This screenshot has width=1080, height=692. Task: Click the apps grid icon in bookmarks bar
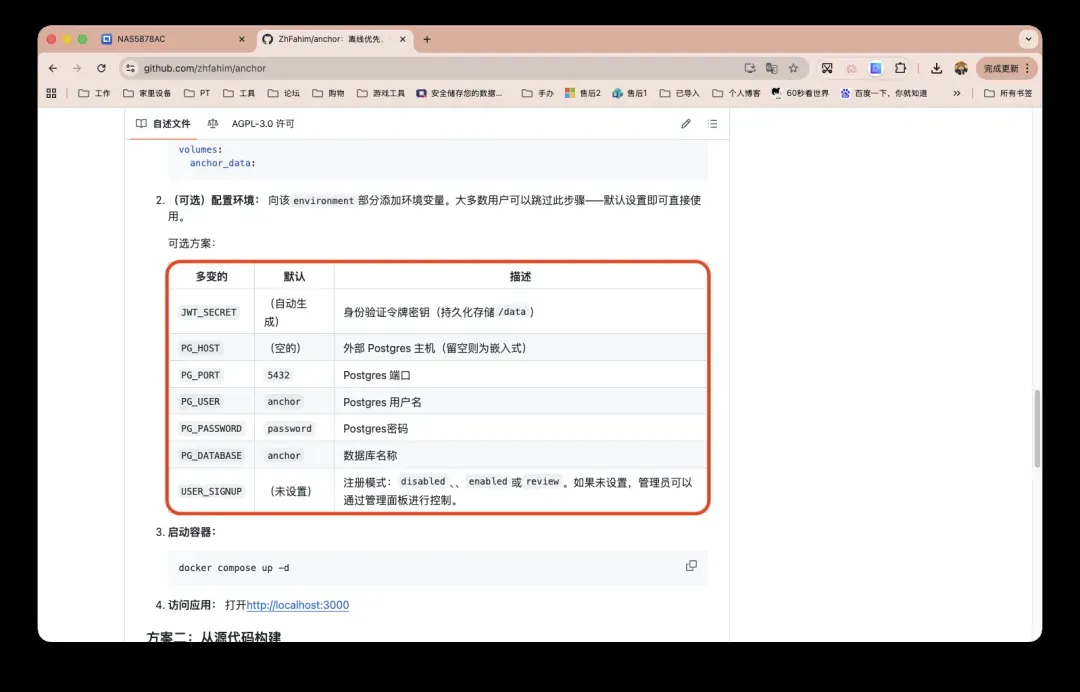coord(52,93)
